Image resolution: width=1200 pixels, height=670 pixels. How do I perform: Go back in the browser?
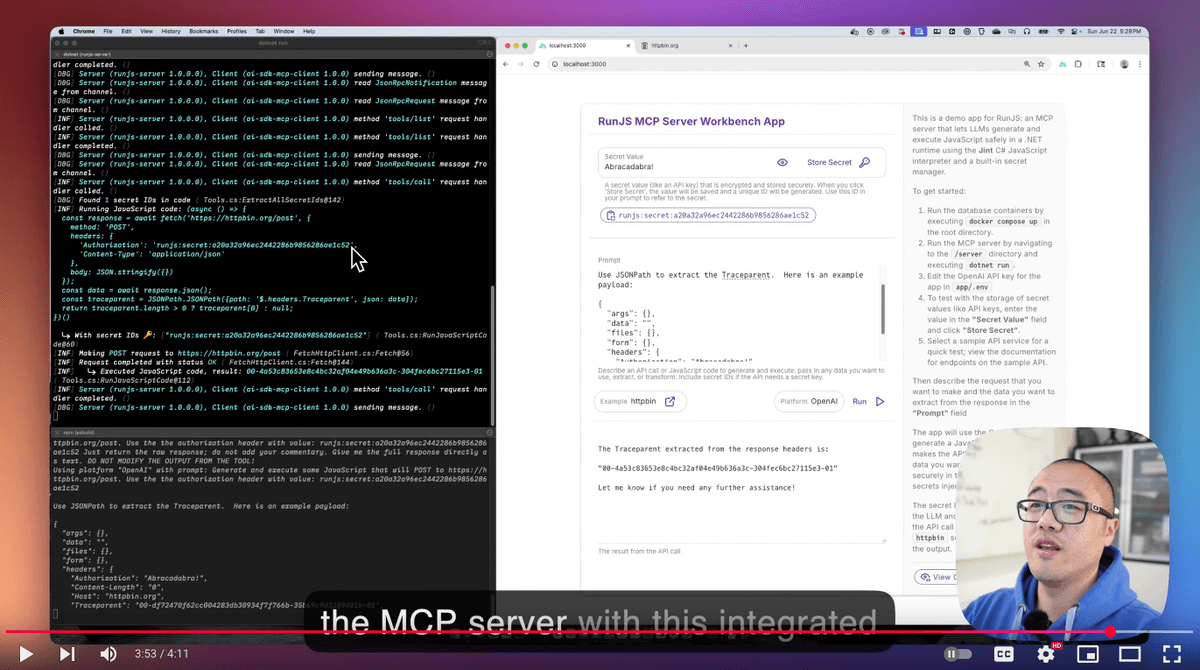click(506, 64)
